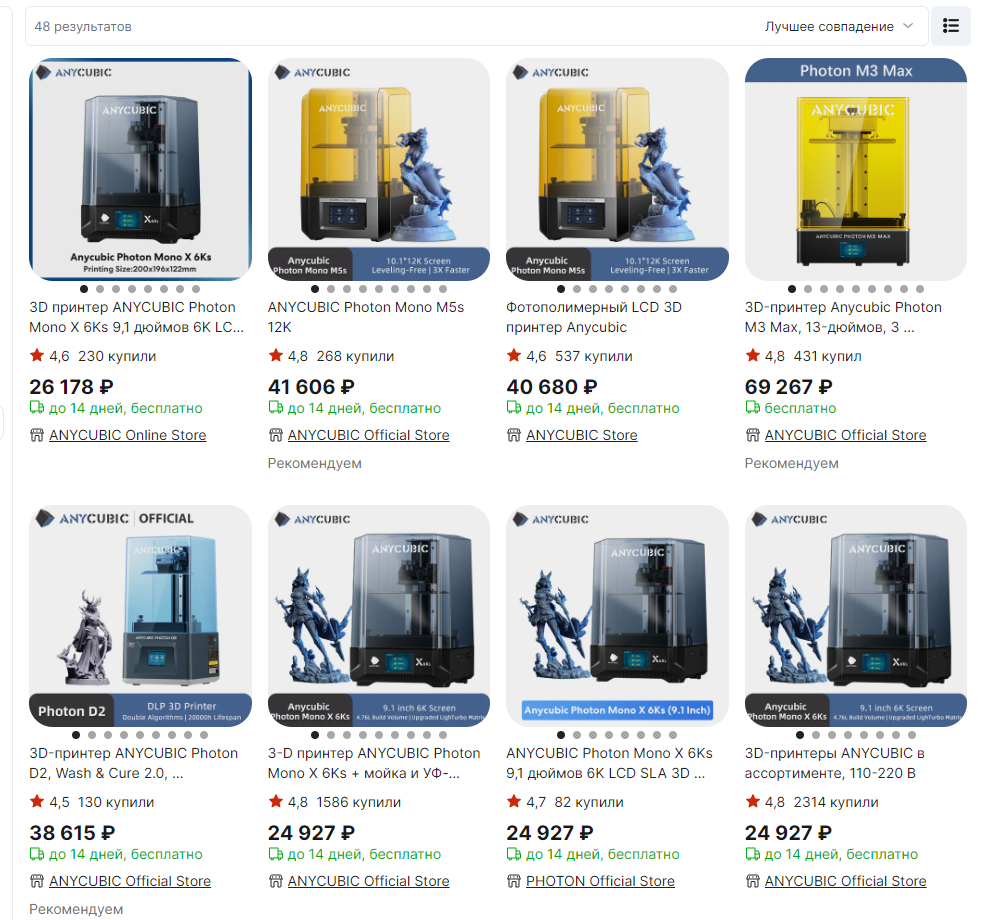The height and width of the screenshot is (920, 996).
Task: Click the red rating star of Photon D2 listing
Action: [37, 801]
